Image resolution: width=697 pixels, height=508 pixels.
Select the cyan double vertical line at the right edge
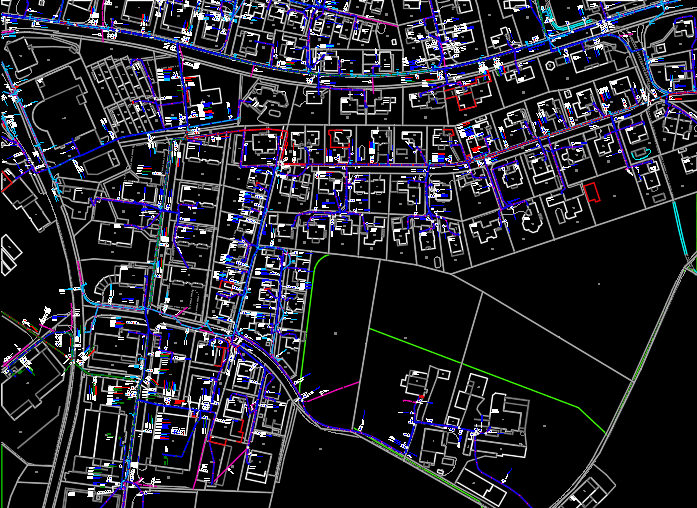[x=681, y=230]
